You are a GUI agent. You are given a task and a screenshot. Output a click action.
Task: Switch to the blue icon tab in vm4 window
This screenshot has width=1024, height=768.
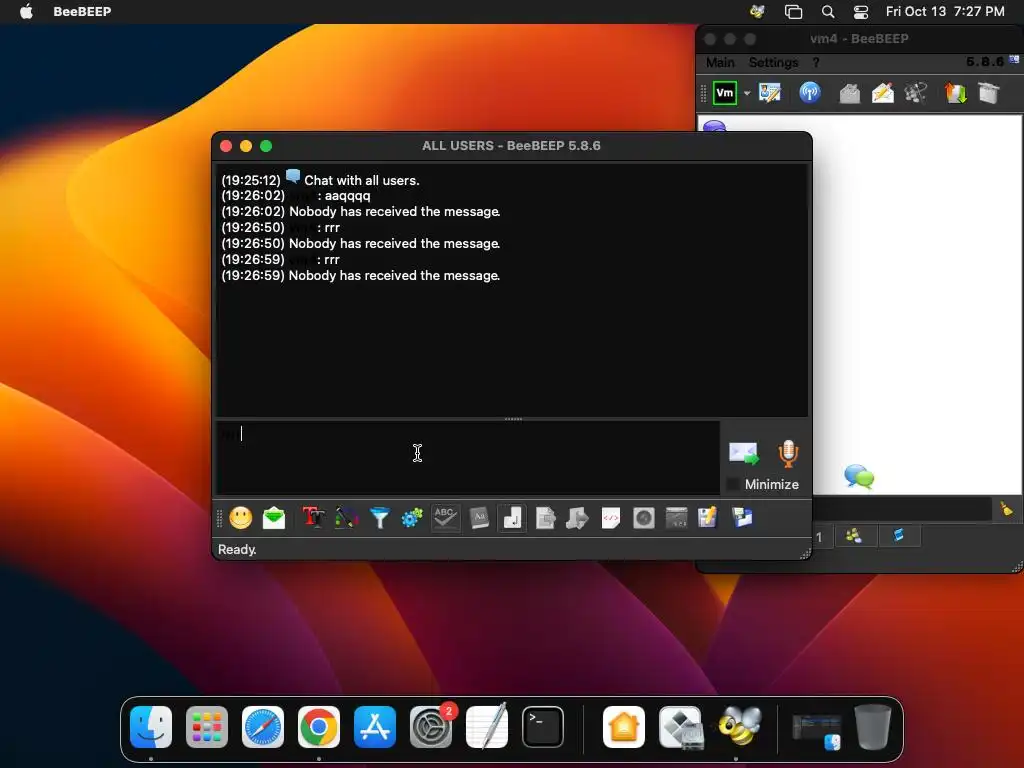pyautogui.click(x=899, y=537)
